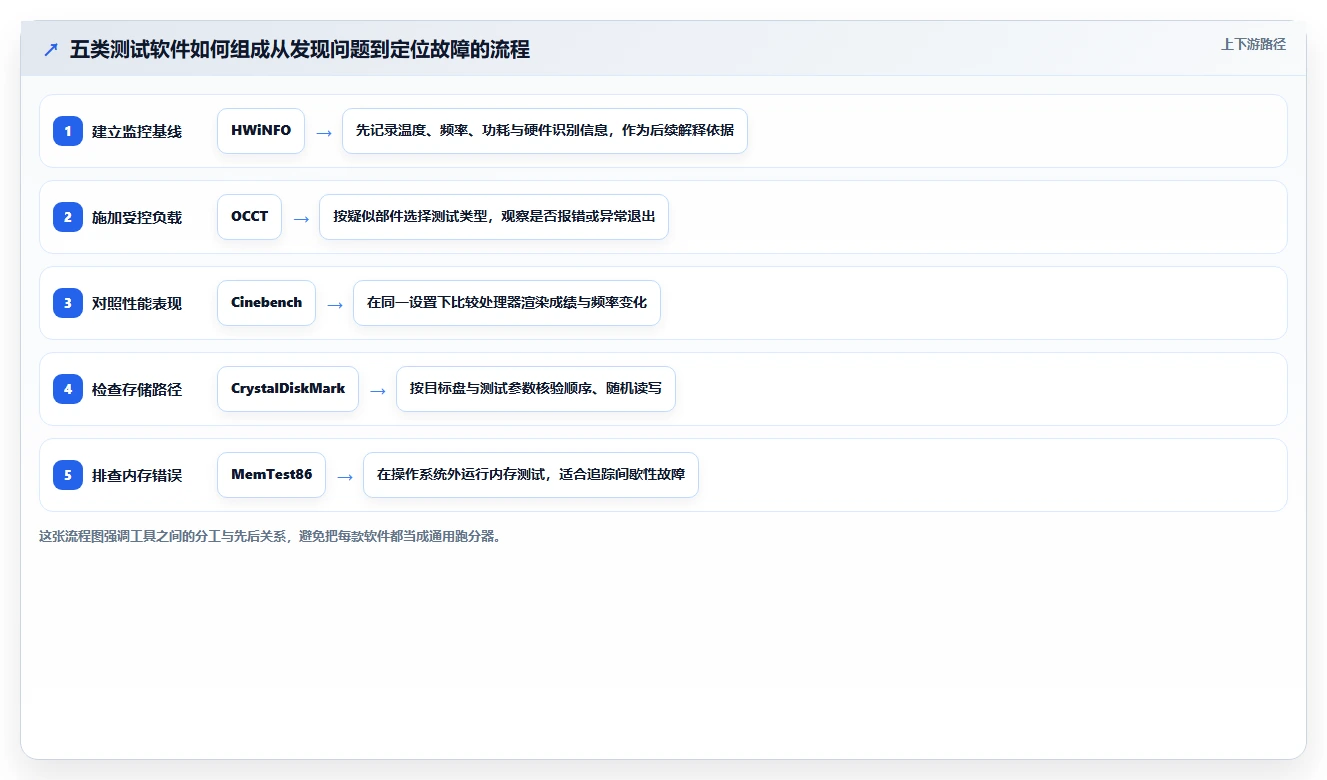1327x780 pixels.
Task: Click the footnote starting 这张流程图强调工具之间的分工
Action: tap(270, 536)
